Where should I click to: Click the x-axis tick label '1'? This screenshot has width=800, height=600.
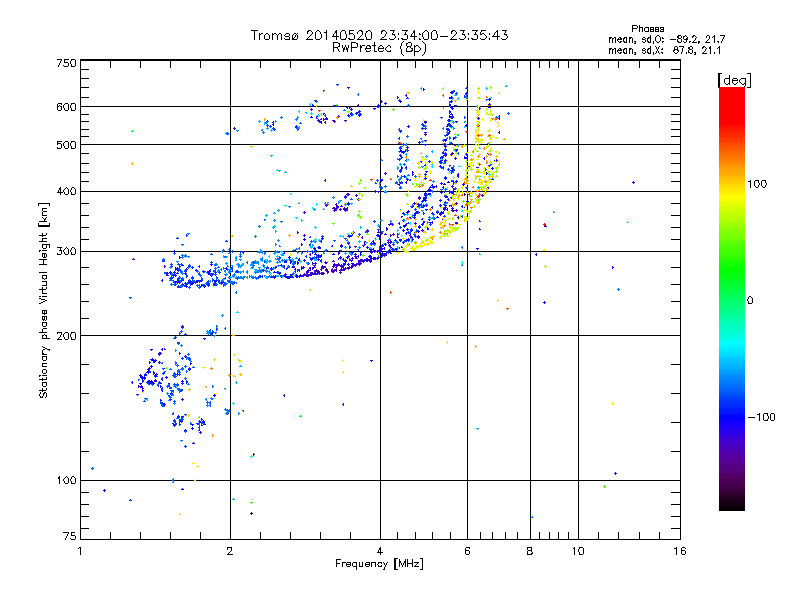click(80, 551)
